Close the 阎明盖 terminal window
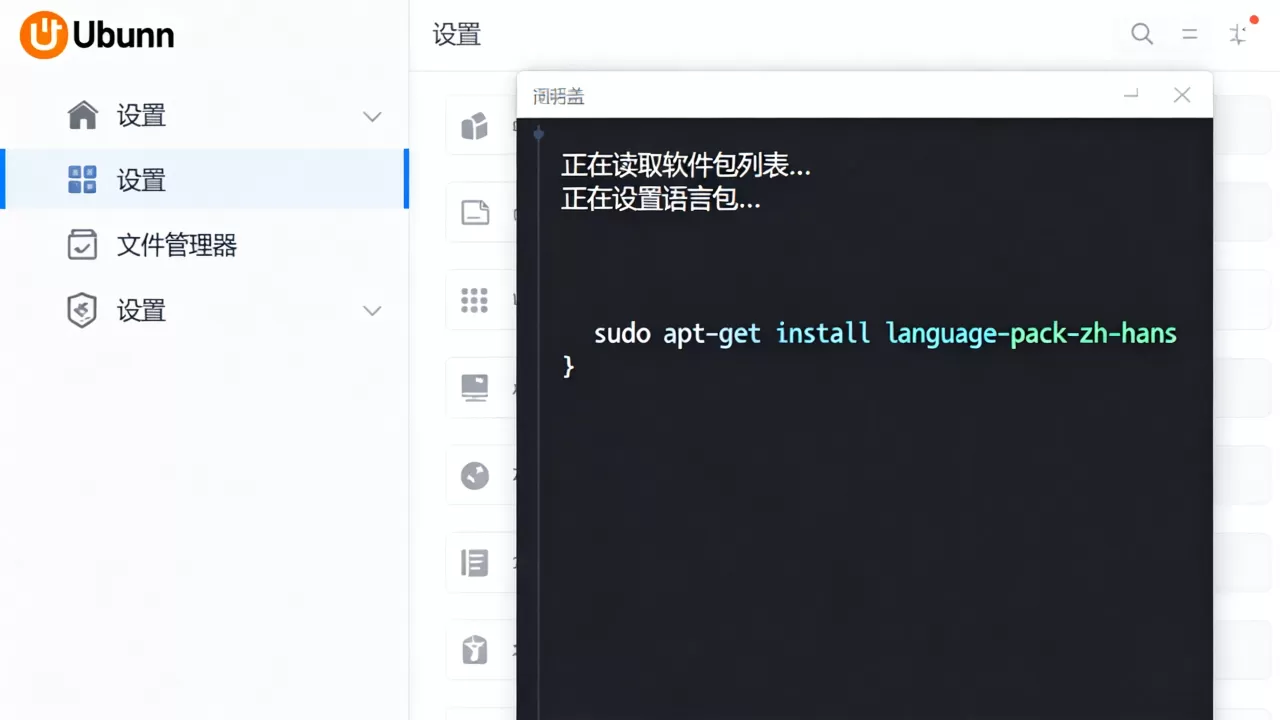Image resolution: width=1280 pixels, height=720 pixels. (1182, 95)
